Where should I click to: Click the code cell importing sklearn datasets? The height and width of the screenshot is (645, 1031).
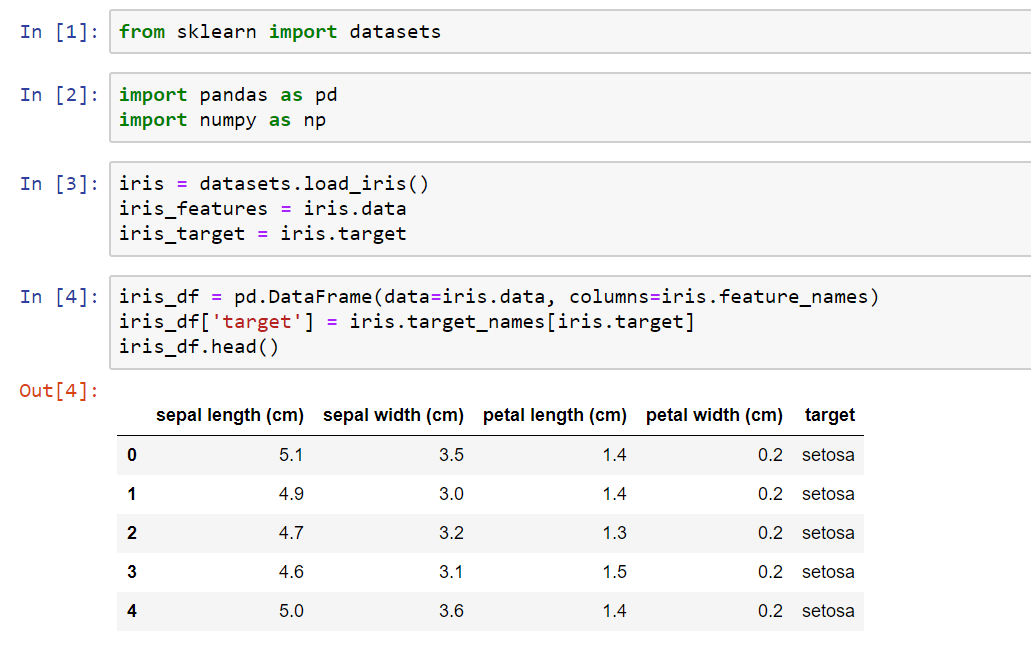[280, 32]
